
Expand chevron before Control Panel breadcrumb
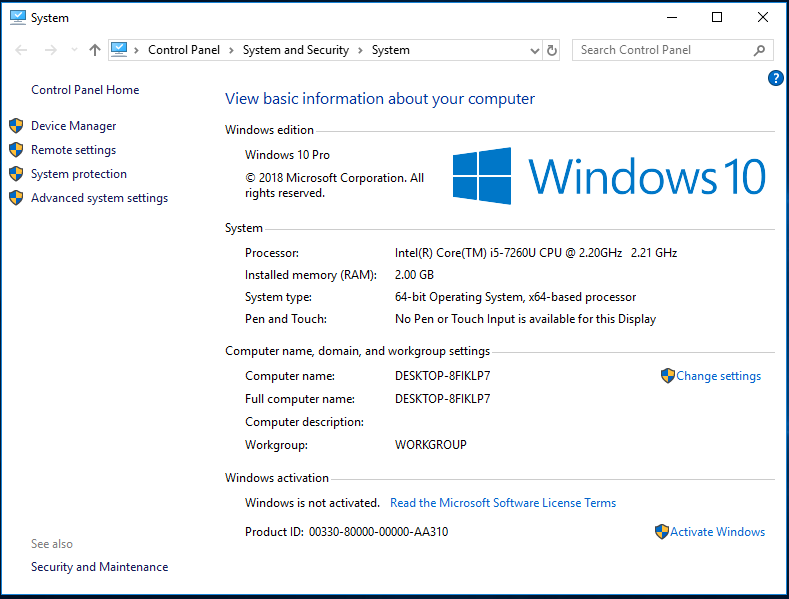[x=136, y=50]
